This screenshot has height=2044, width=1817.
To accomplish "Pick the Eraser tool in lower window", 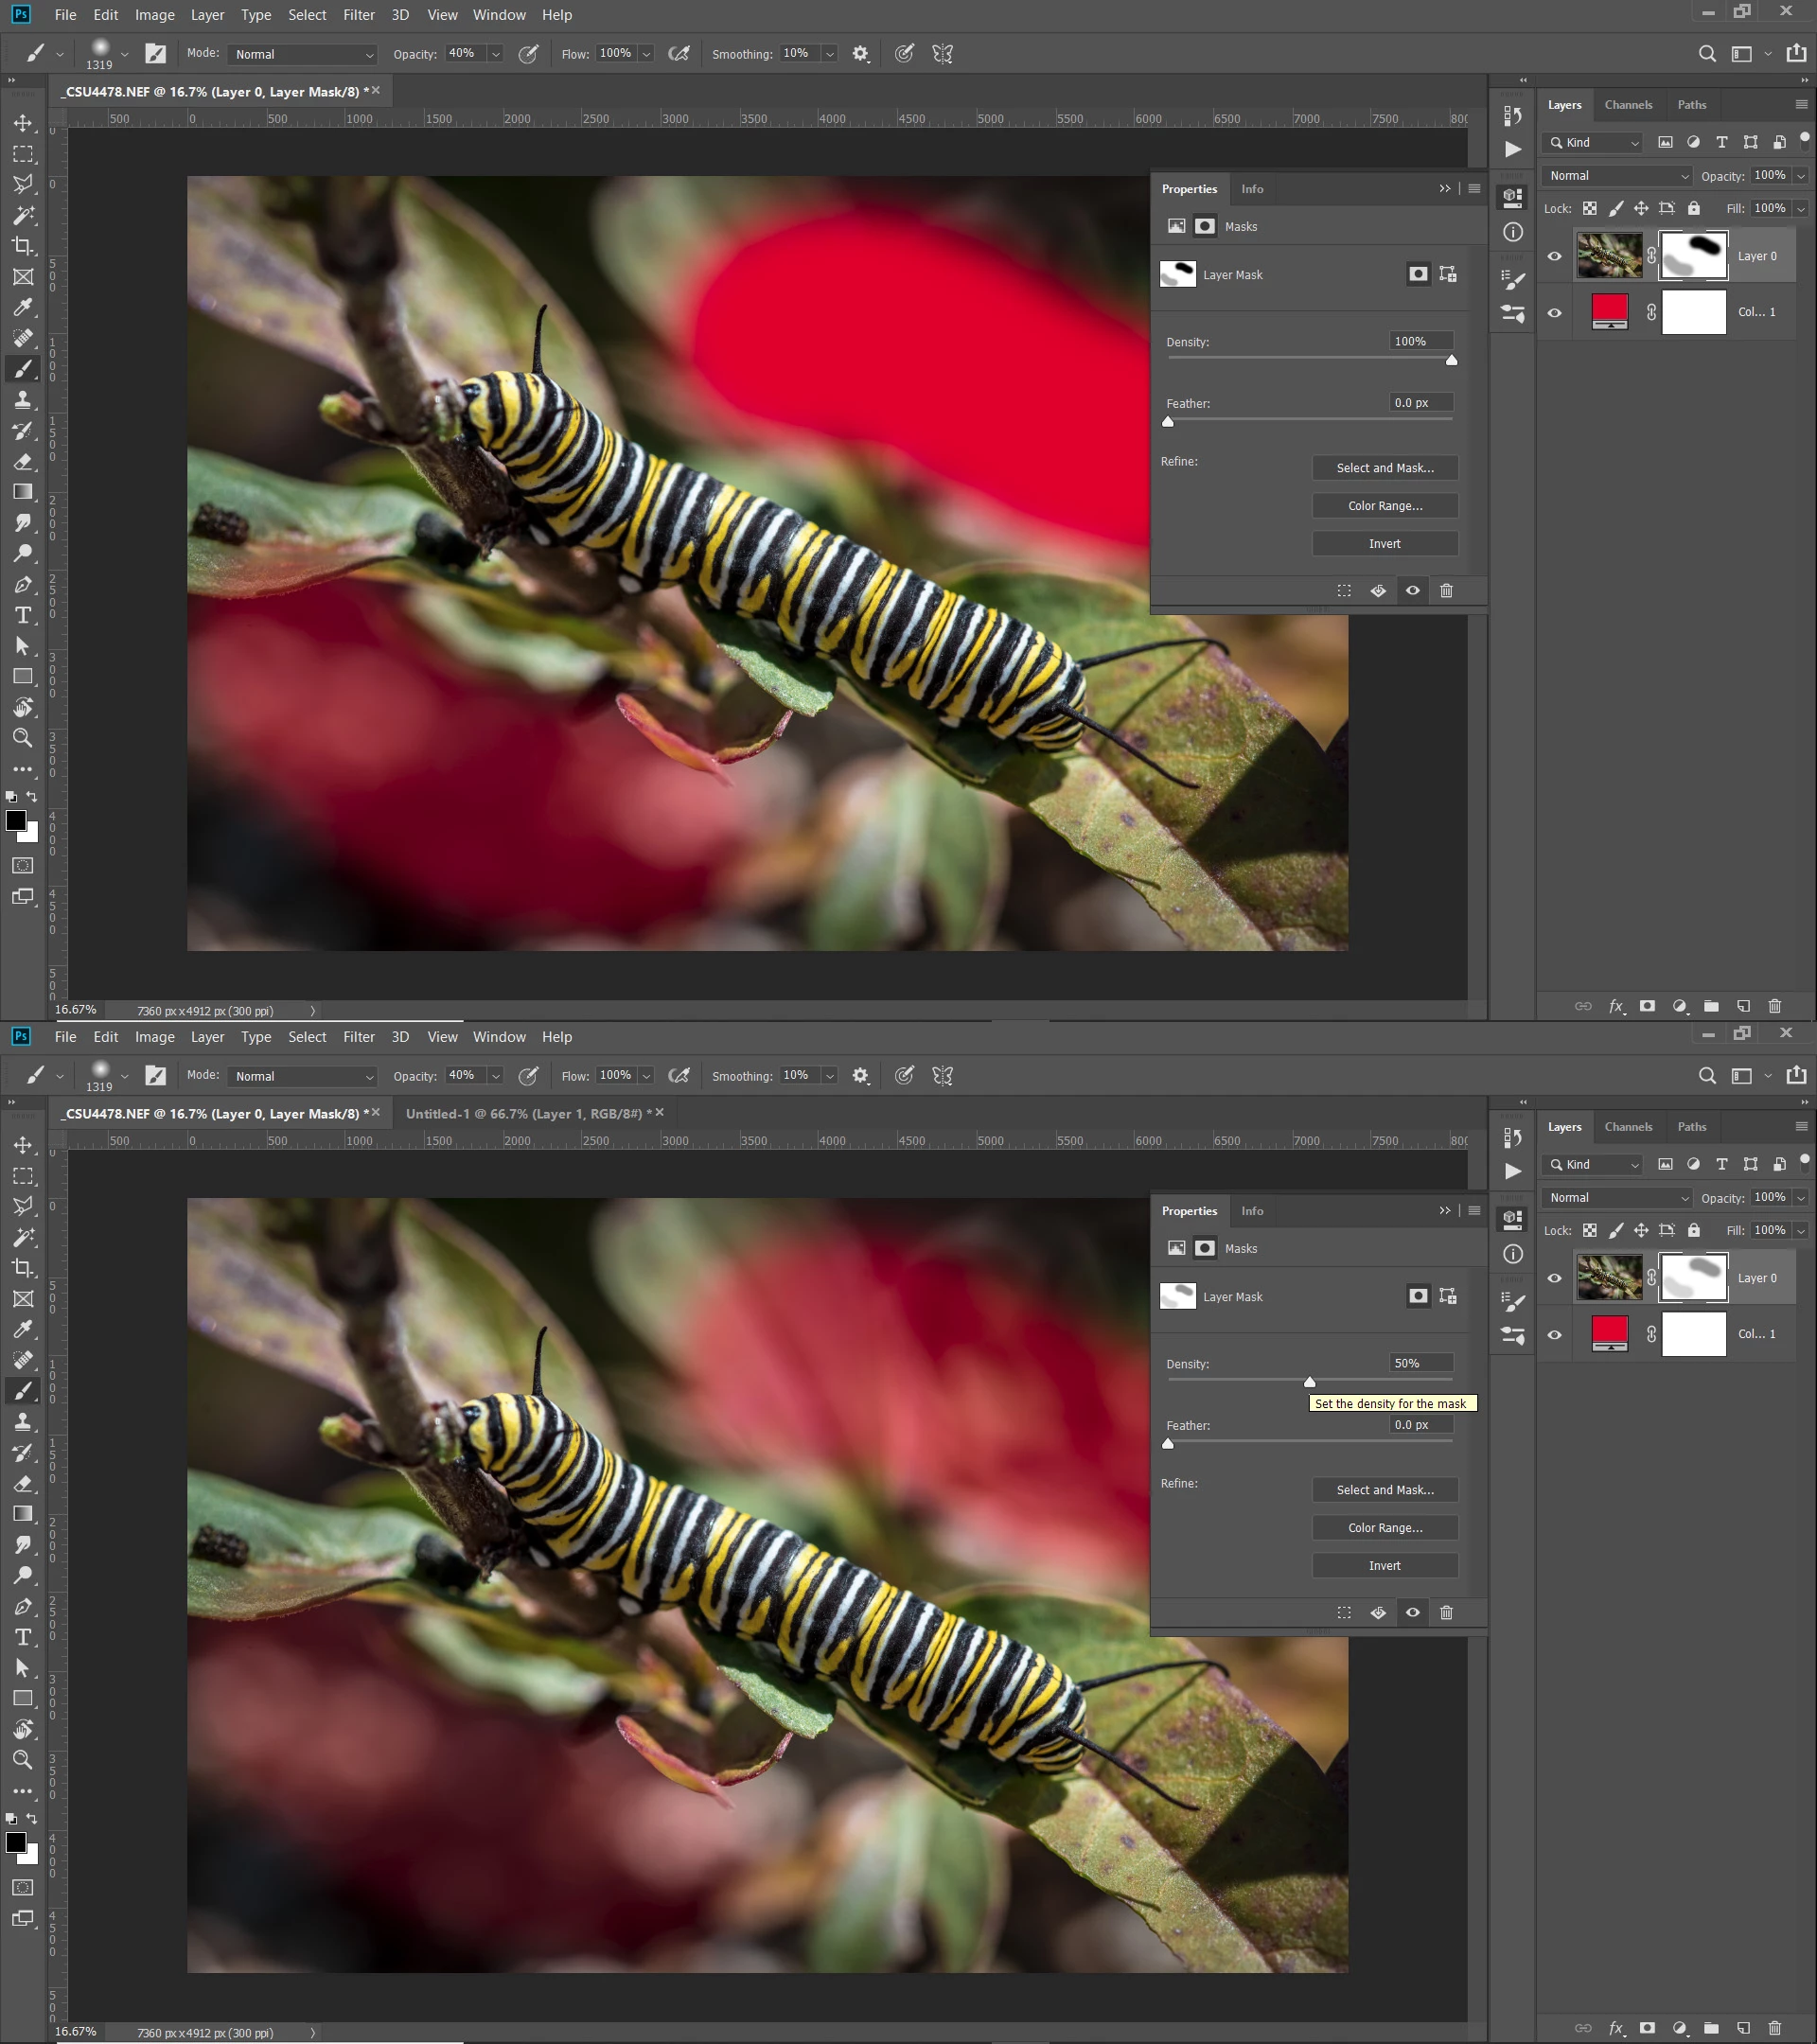I will coord(23,1483).
